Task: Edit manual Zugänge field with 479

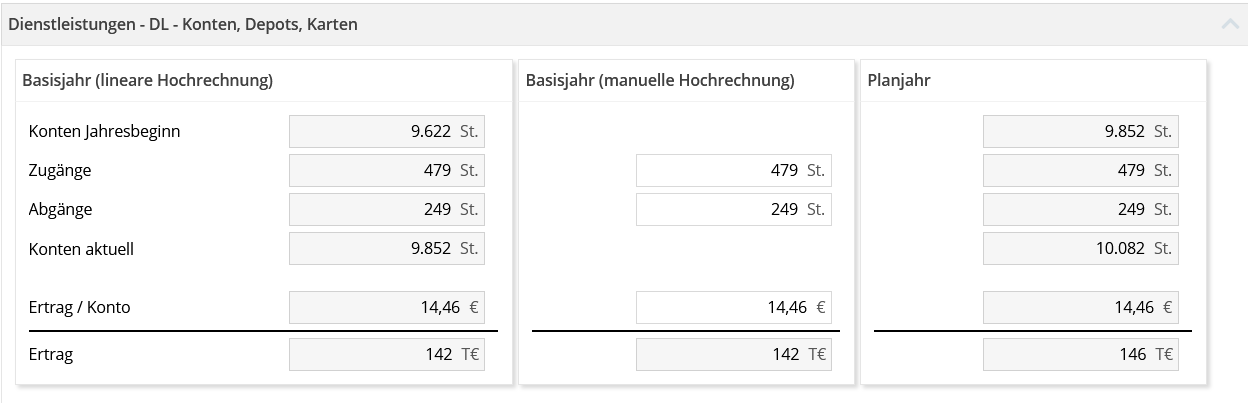Action: pos(734,170)
